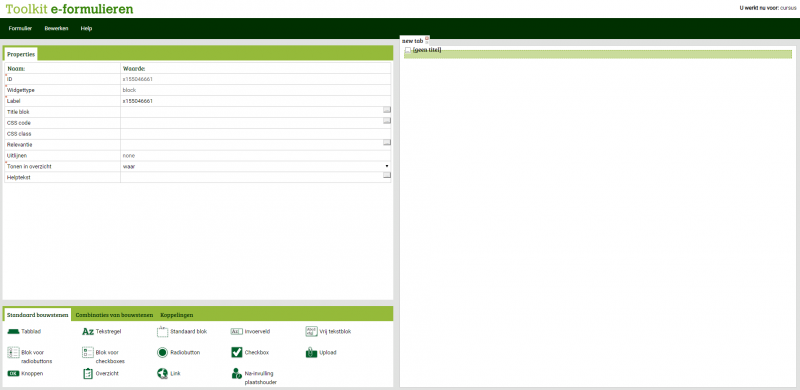Switch to the Koppelingen tab
The width and height of the screenshot is (800, 390).
[x=177, y=315]
